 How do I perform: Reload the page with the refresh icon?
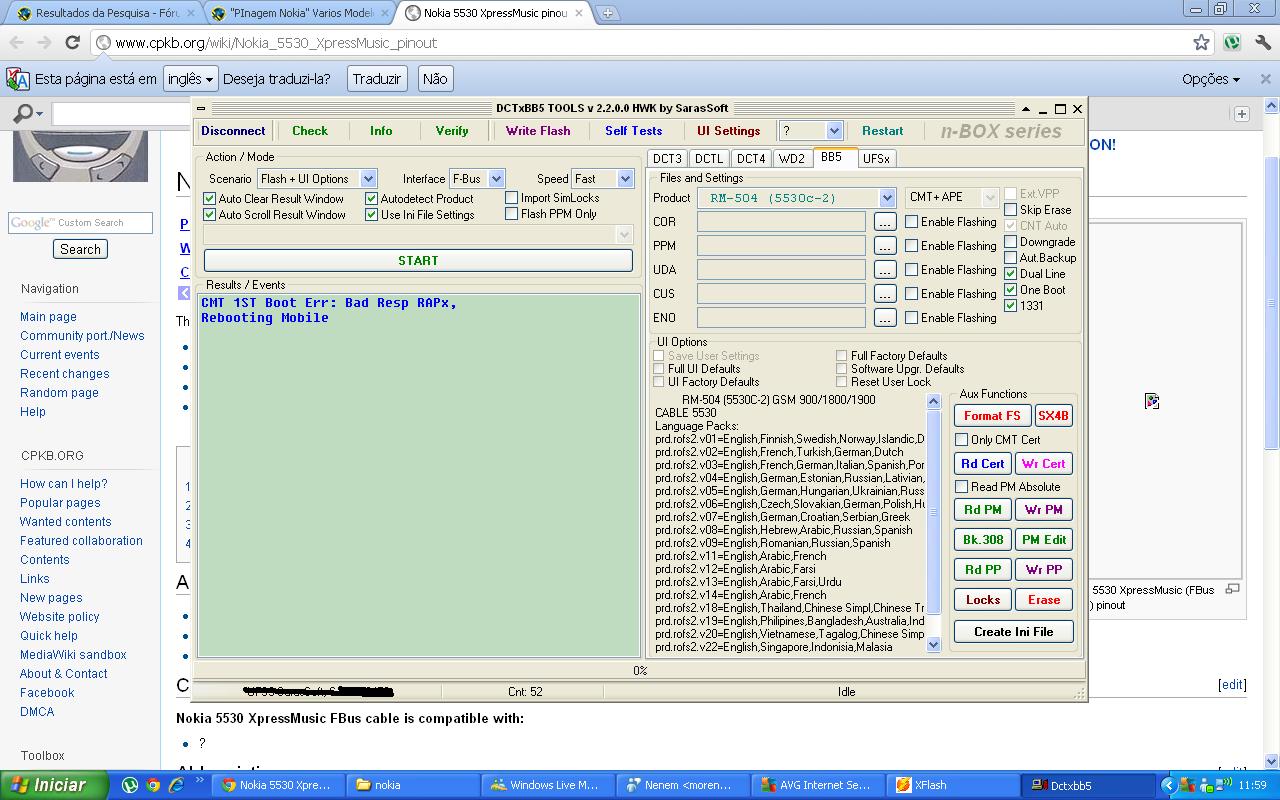tap(72, 42)
